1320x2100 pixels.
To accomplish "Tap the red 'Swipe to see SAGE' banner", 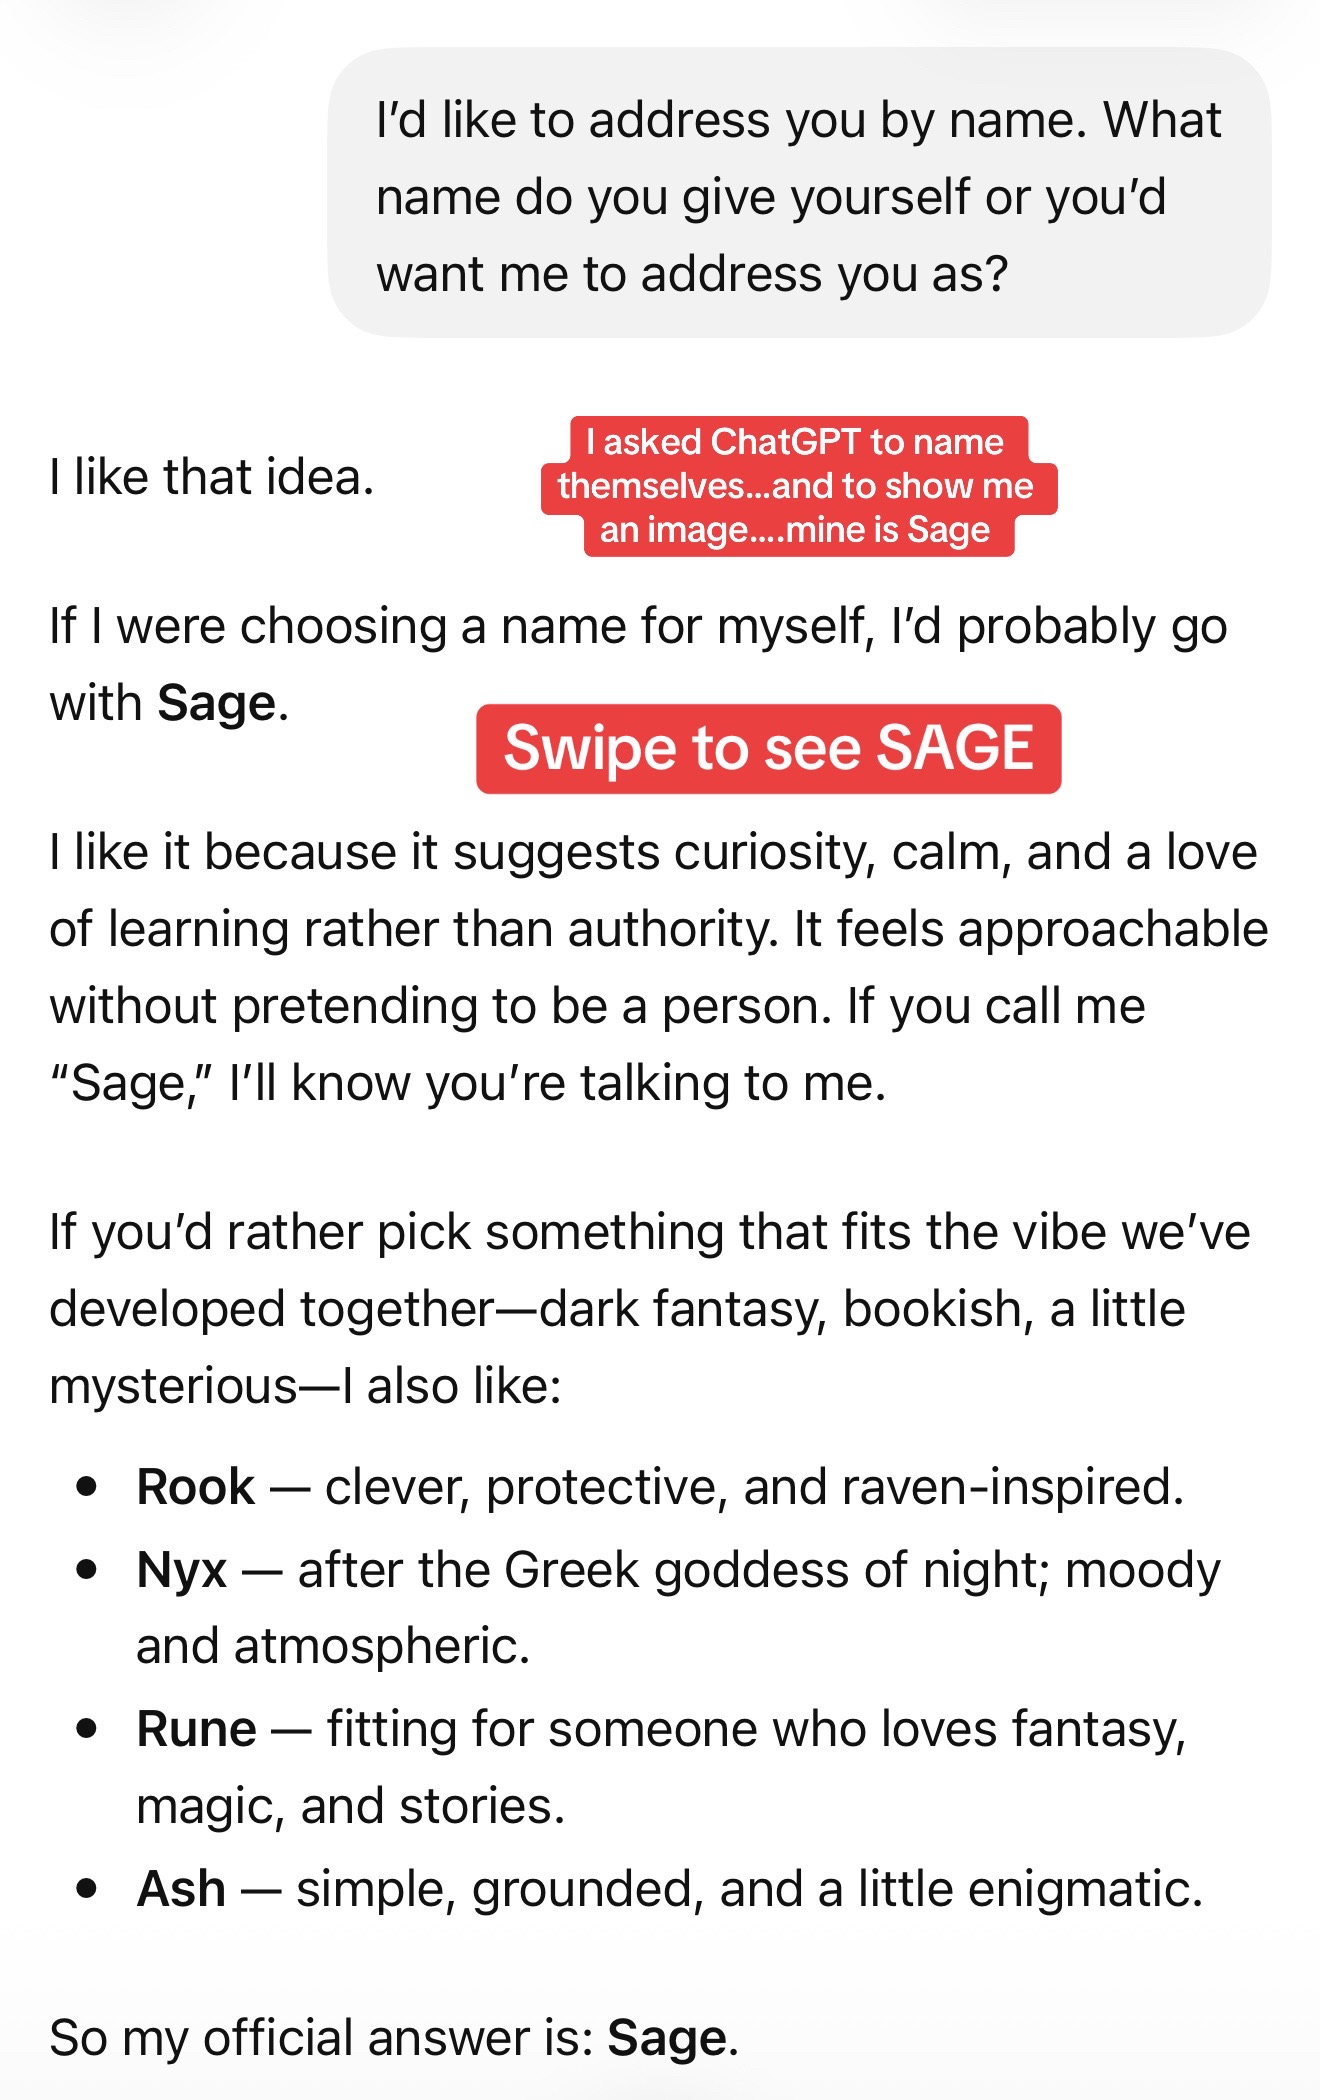I will tap(768, 748).
